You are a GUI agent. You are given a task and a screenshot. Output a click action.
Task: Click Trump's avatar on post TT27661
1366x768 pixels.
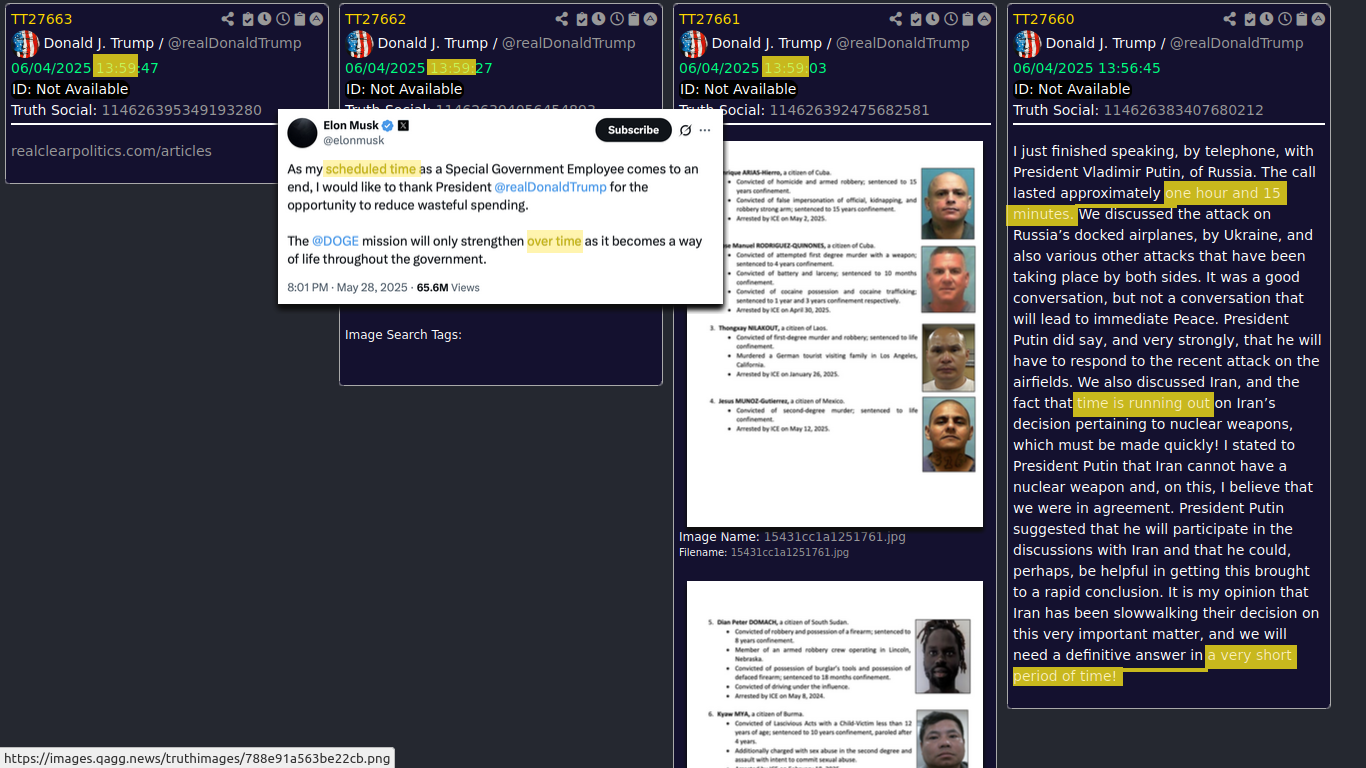693,43
